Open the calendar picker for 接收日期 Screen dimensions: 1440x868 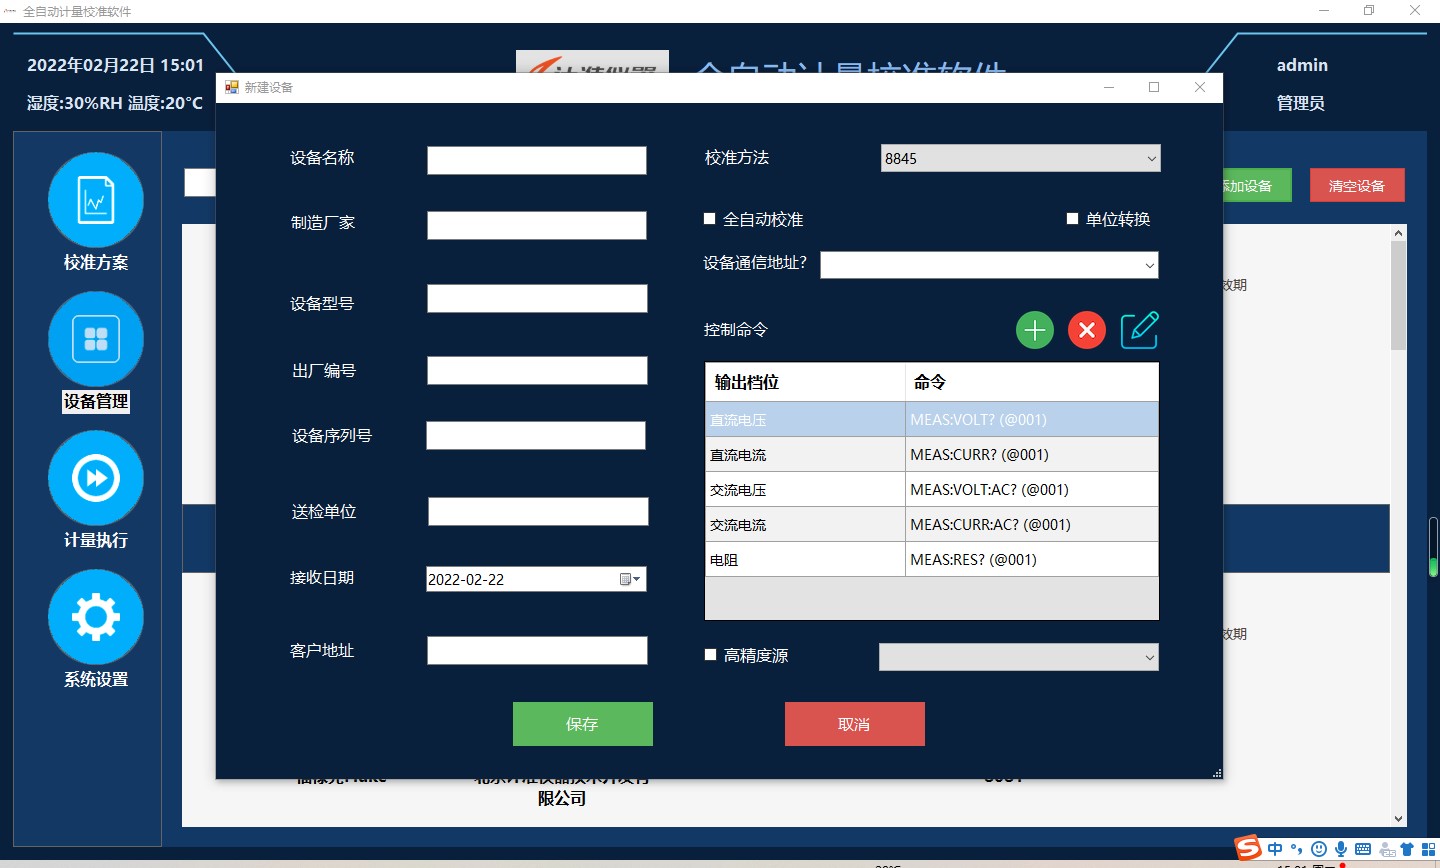coord(630,580)
